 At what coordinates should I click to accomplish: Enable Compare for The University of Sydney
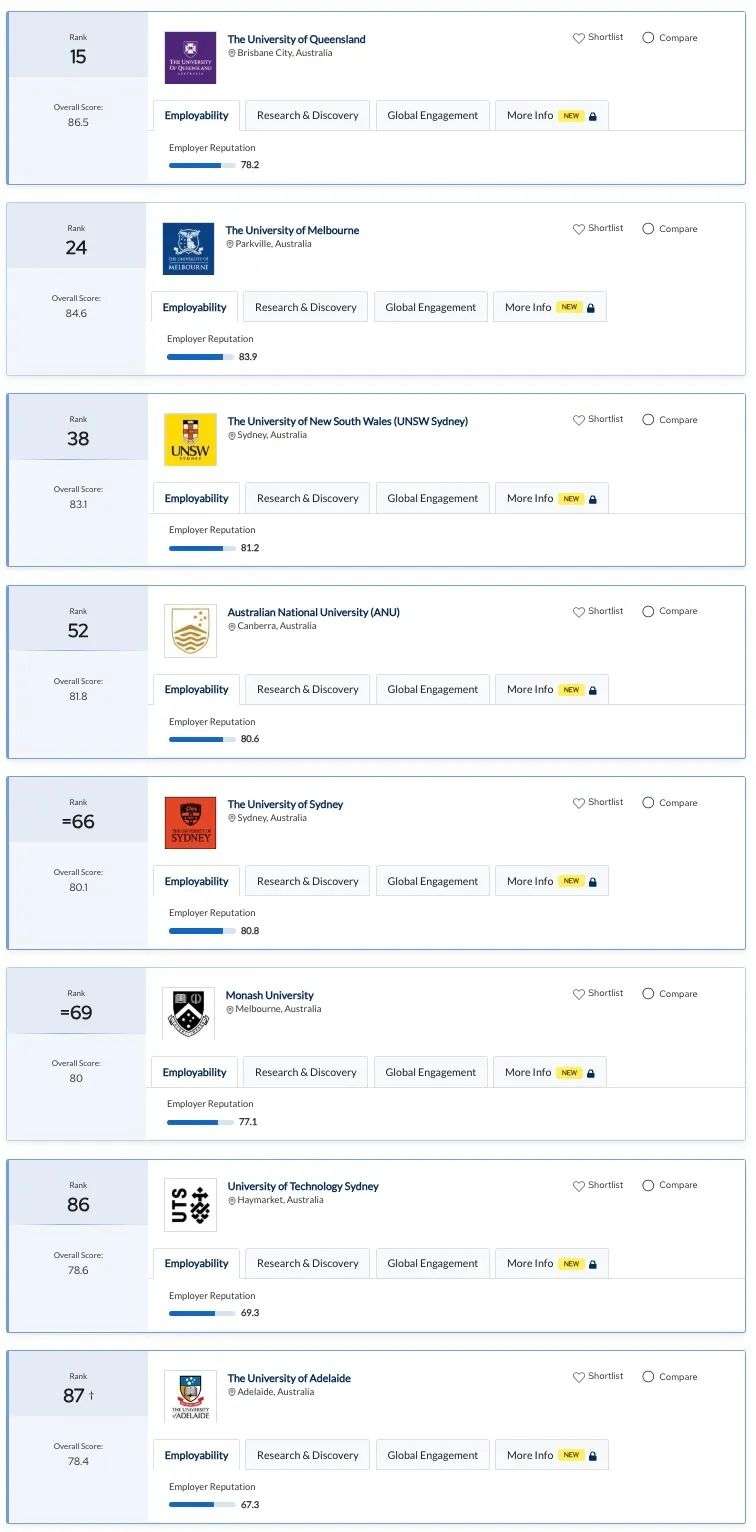pyautogui.click(x=648, y=802)
